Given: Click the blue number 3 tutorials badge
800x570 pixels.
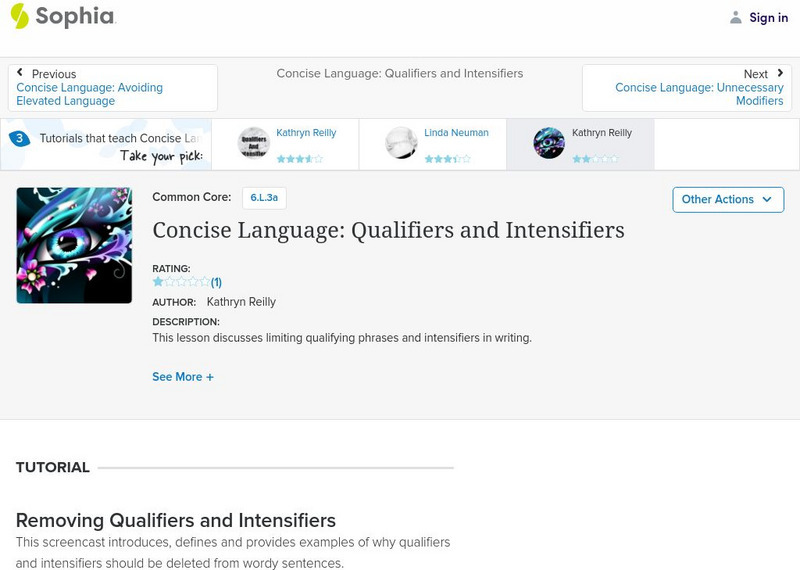Looking at the screenshot, I should coord(18,139).
